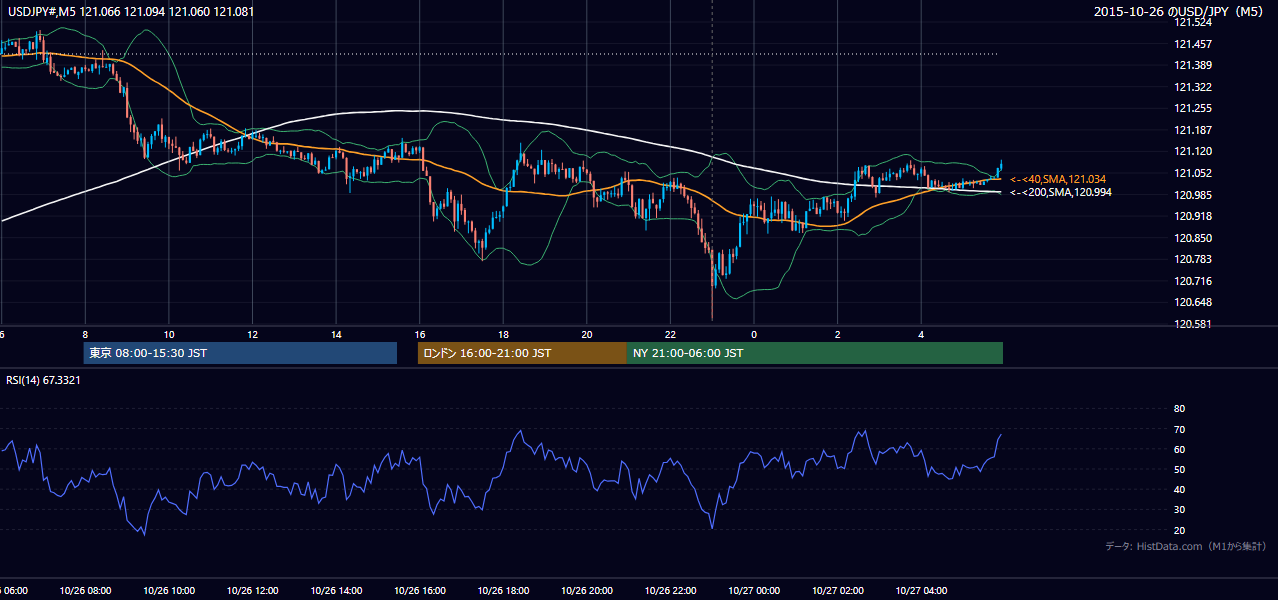Click price axis value 121.457

(1193, 44)
